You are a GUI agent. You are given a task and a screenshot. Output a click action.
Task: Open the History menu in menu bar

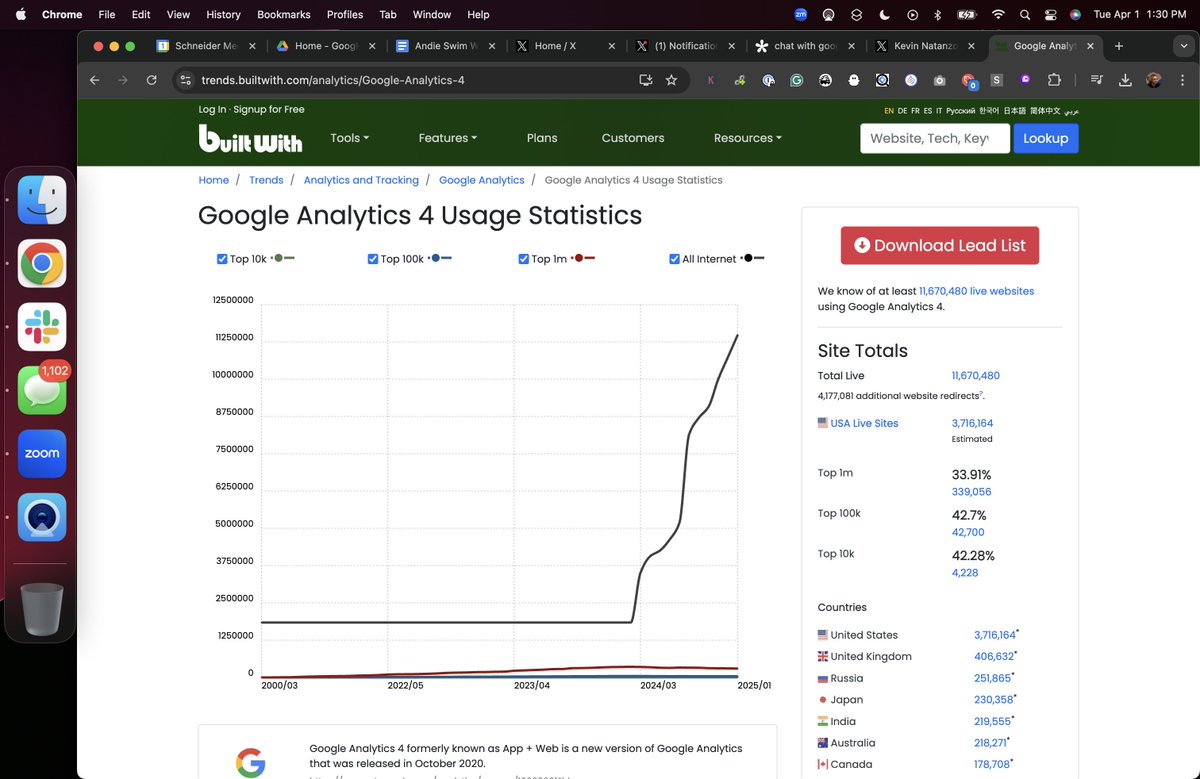223,15
